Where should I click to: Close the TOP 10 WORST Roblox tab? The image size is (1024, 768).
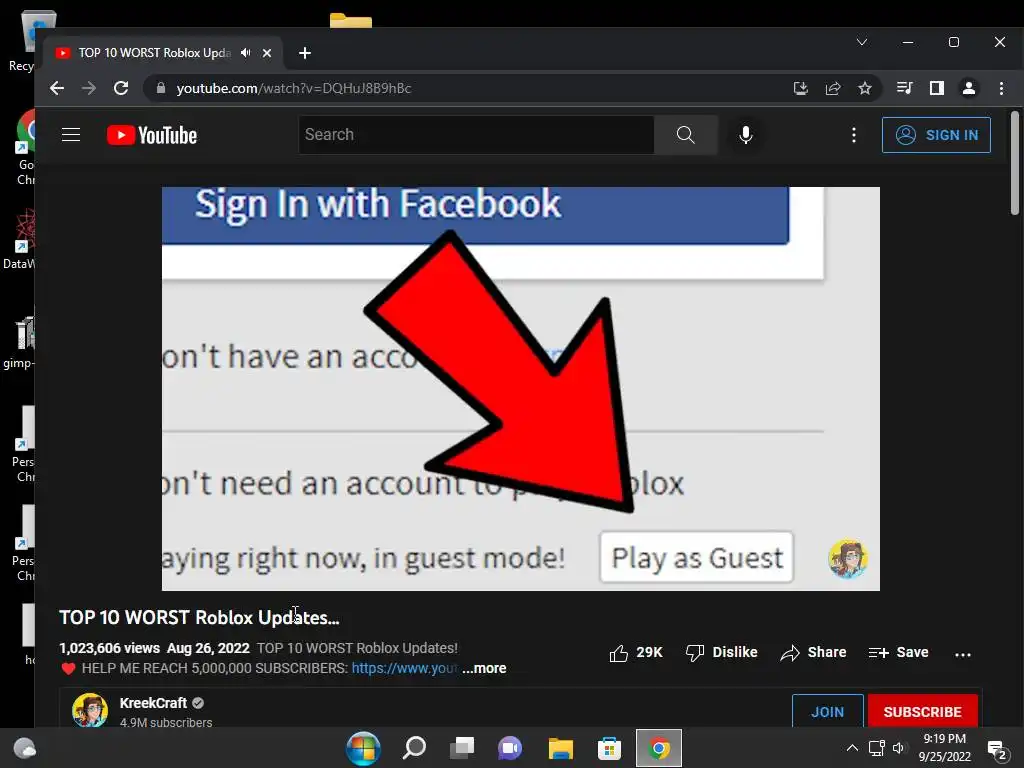pos(266,53)
